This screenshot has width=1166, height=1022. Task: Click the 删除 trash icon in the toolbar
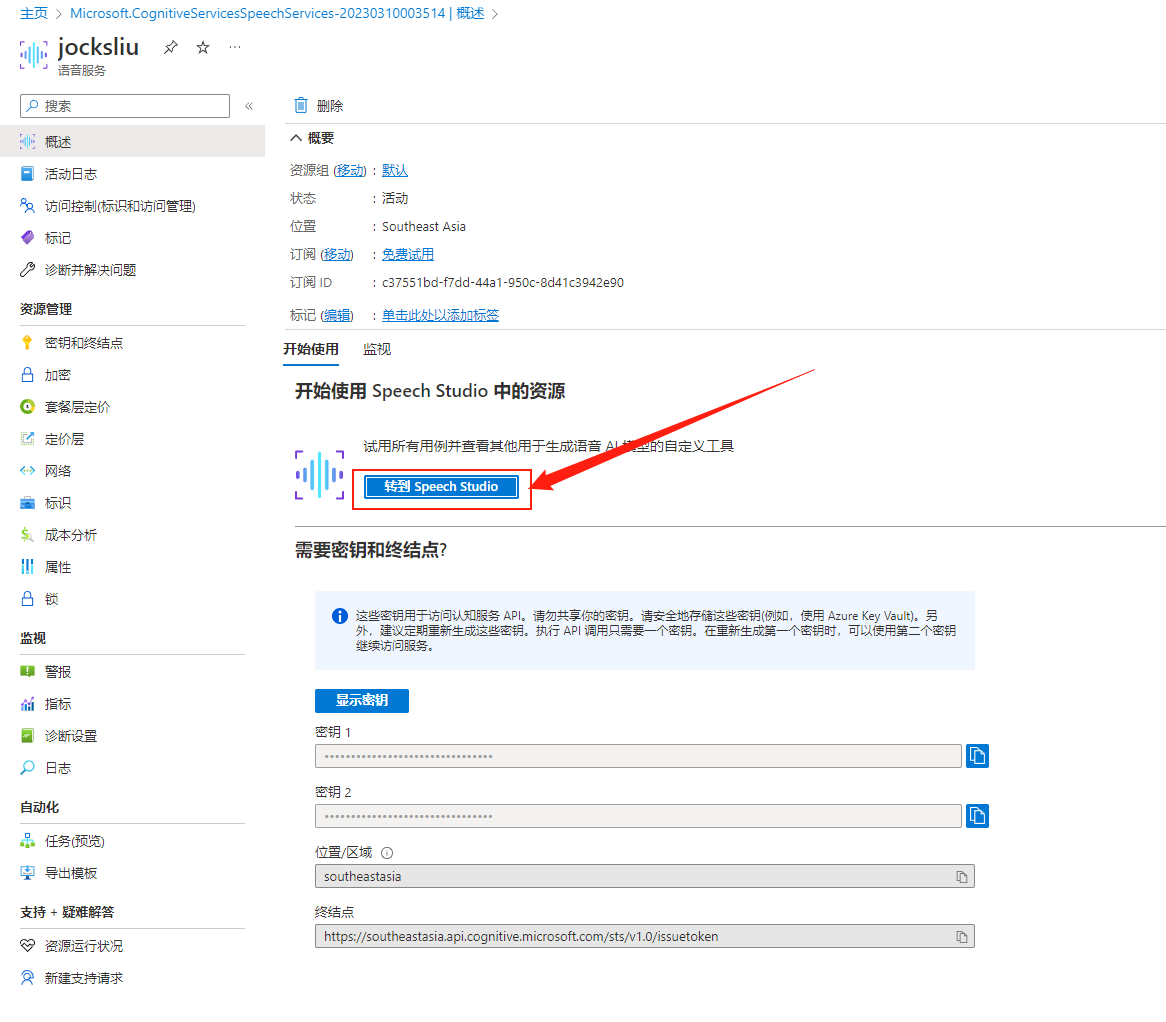click(x=300, y=105)
